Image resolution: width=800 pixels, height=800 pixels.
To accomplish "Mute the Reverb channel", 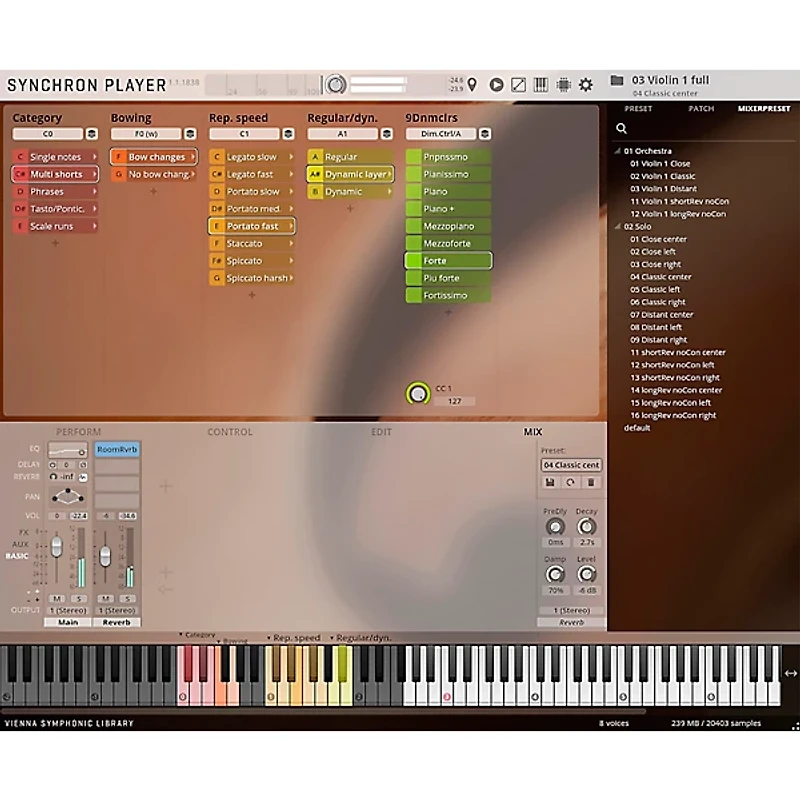I will click(105, 598).
